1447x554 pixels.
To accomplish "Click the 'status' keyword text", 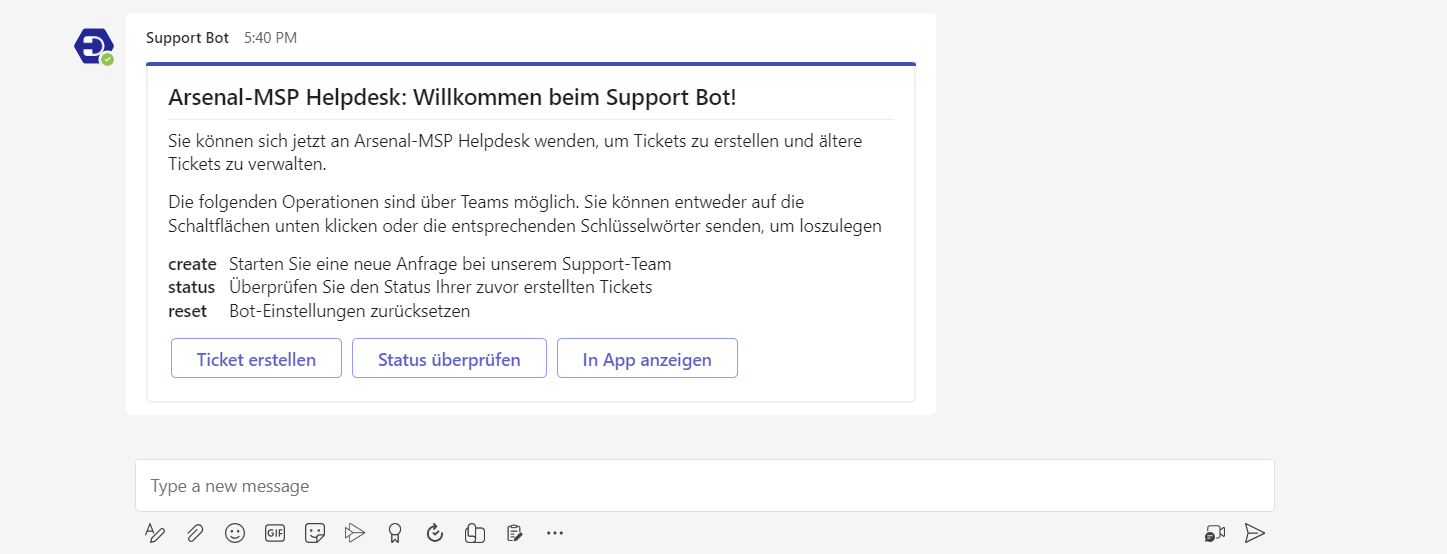I will 192,287.
